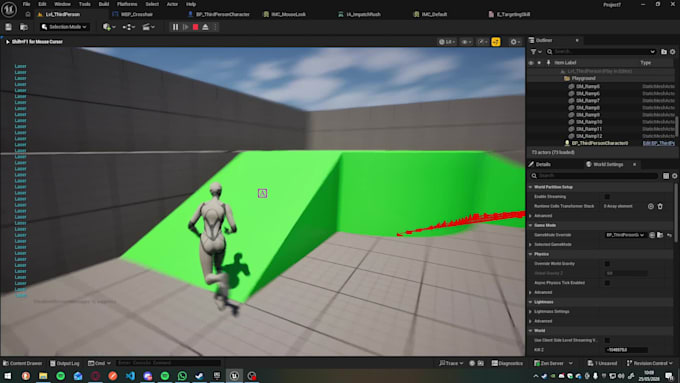The image size is (680, 383).
Task: Open the content browse folder icon
Action: [x=24, y=27]
